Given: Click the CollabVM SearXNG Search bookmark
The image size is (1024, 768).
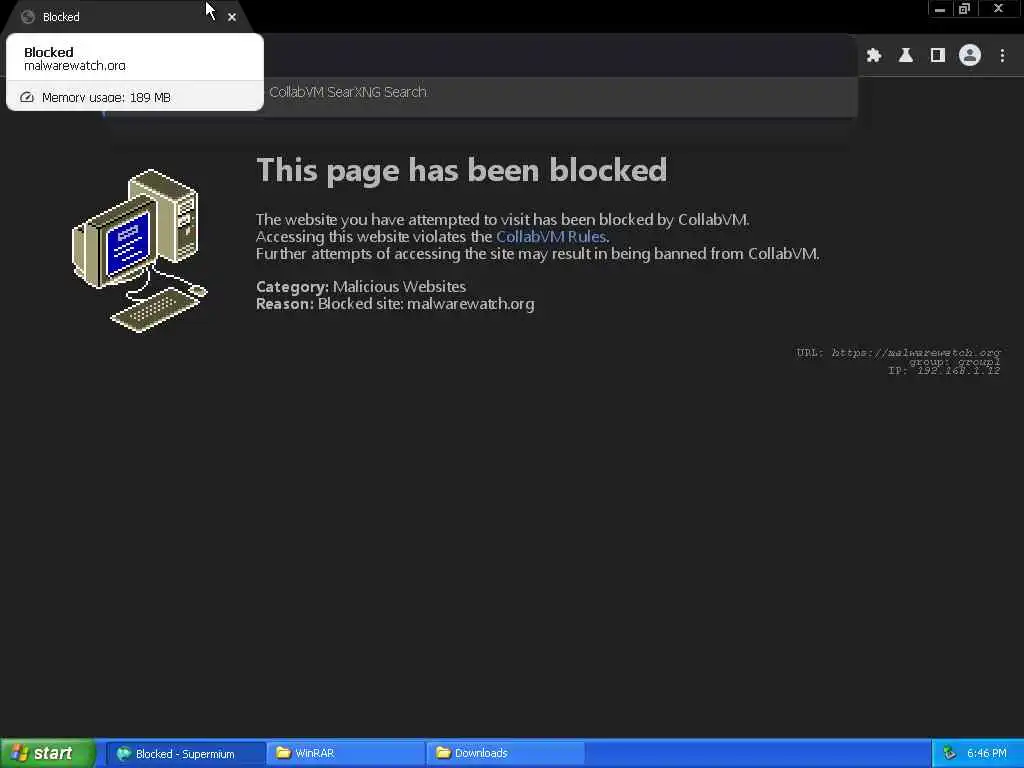Looking at the screenshot, I should pos(348,92).
